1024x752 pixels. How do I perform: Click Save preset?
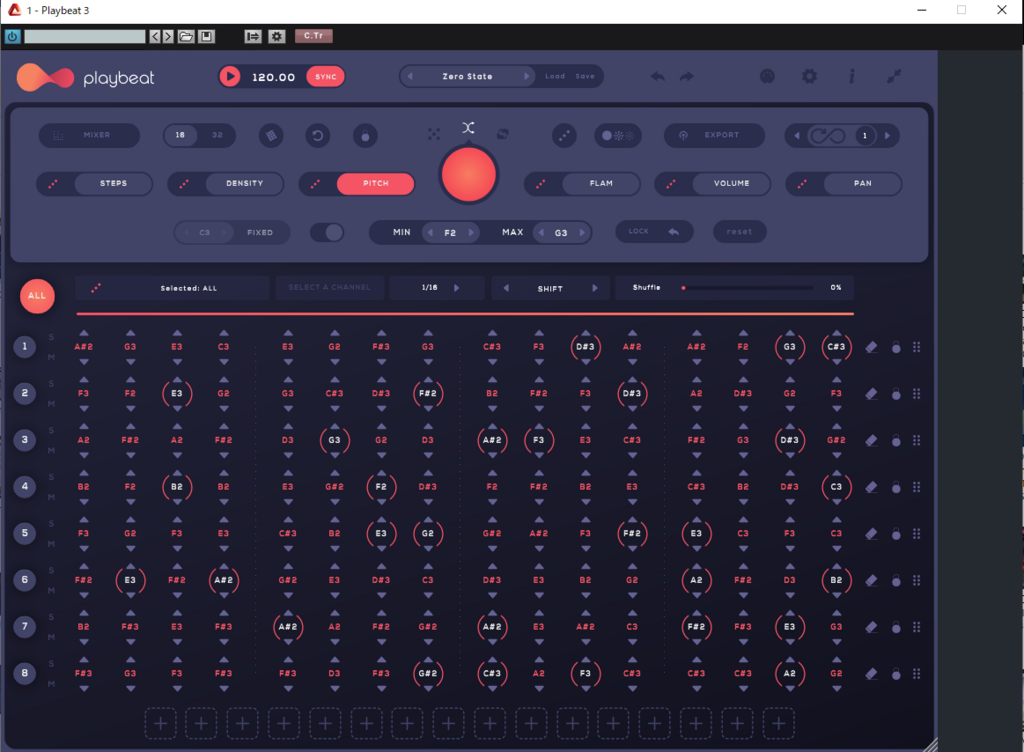pyautogui.click(x=585, y=76)
